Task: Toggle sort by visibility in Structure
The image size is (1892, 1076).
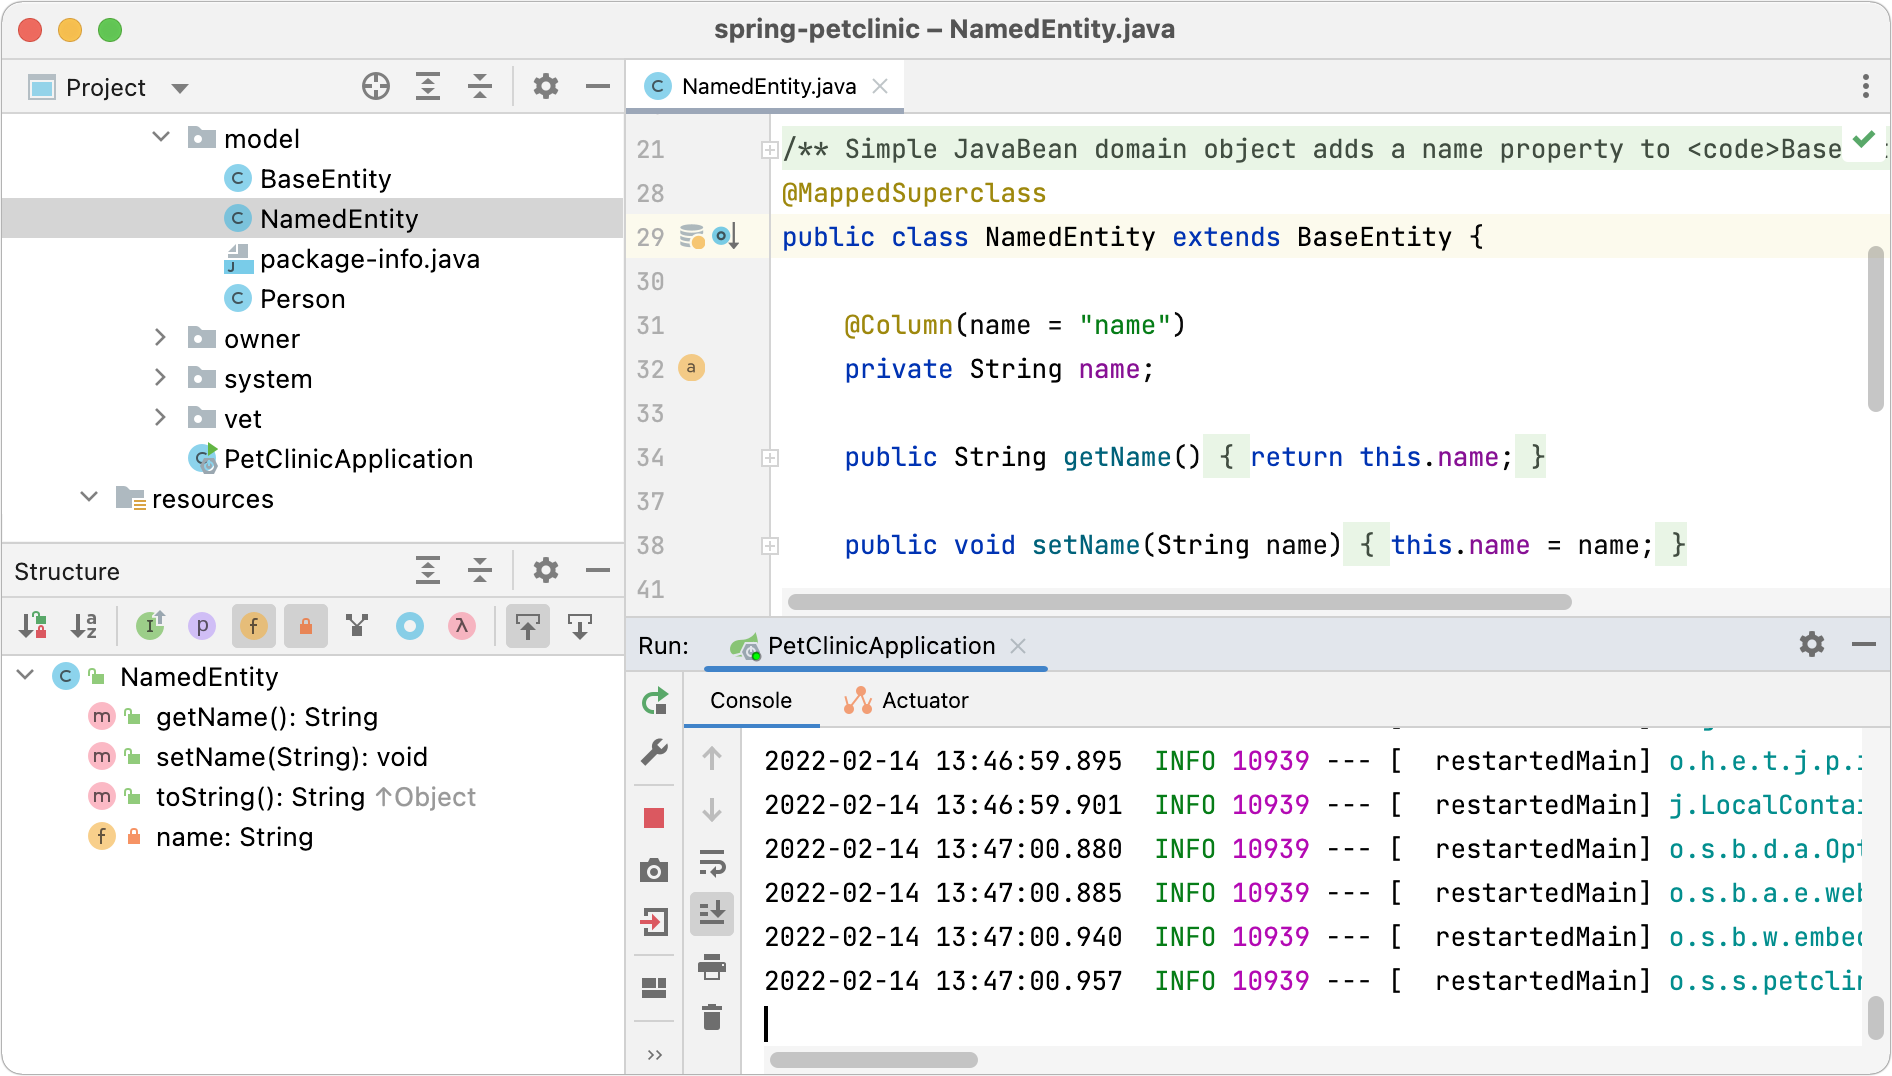Action: (x=33, y=626)
